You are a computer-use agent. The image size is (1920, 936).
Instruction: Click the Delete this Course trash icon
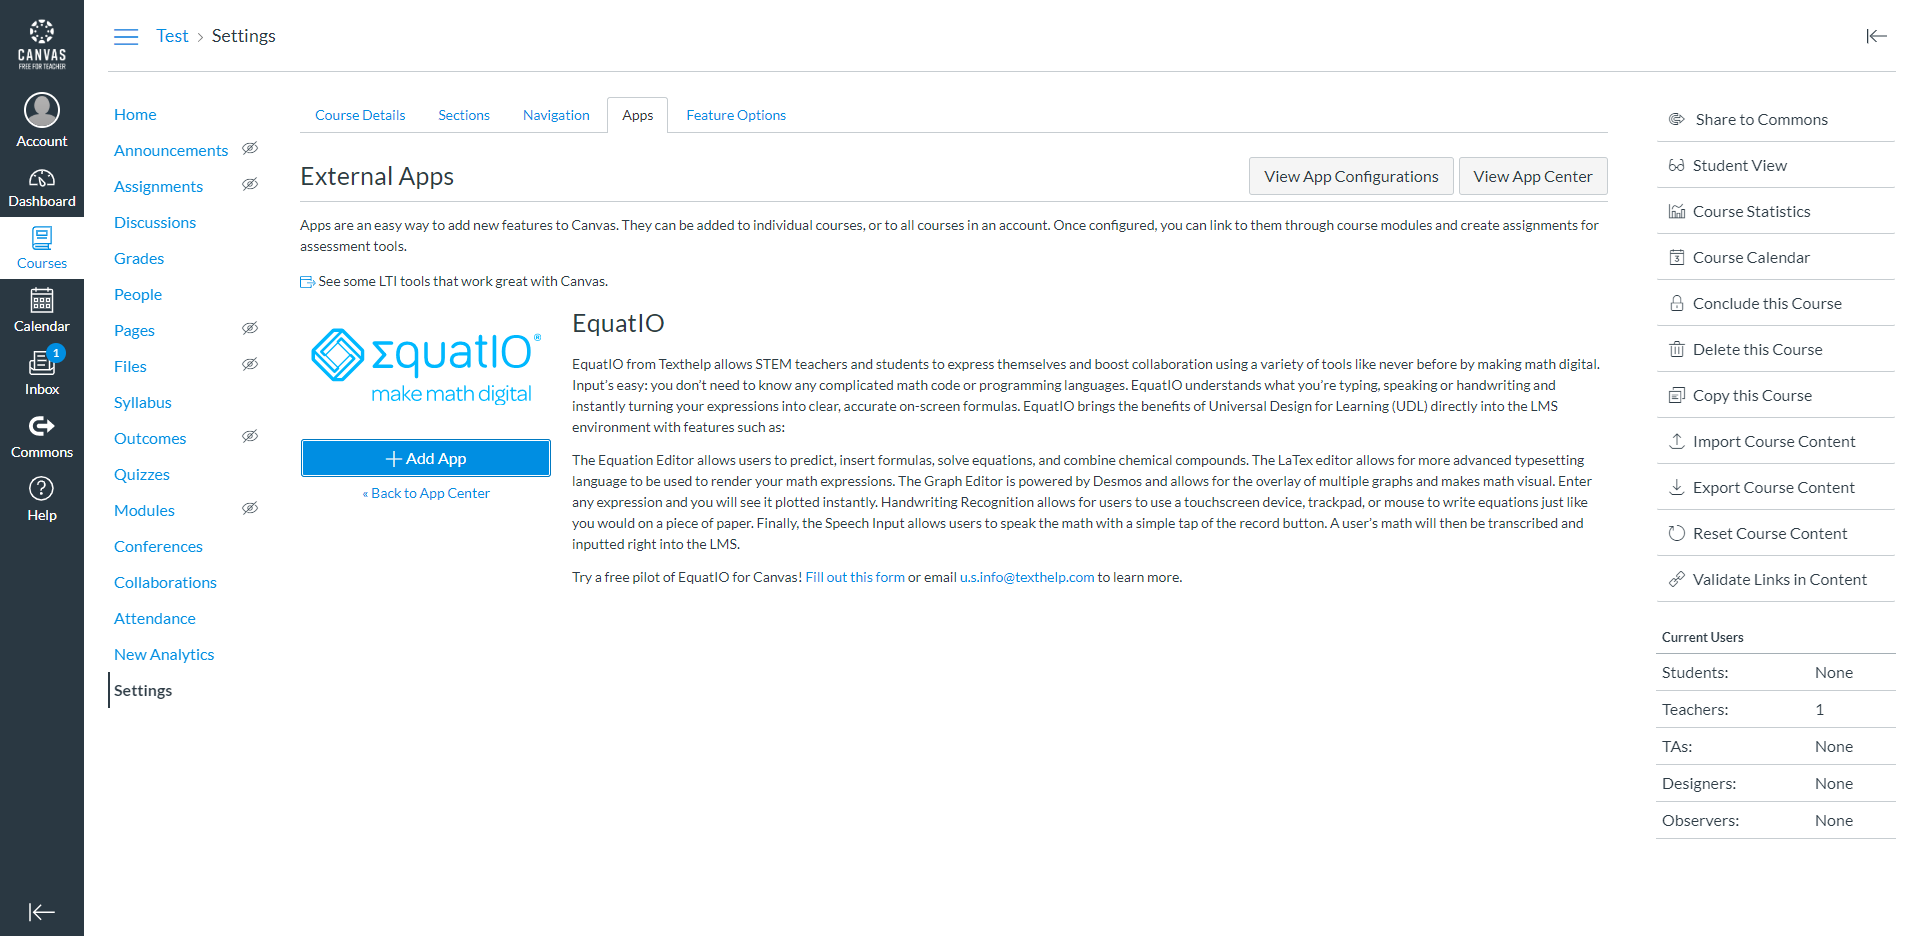click(x=1677, y=350)
